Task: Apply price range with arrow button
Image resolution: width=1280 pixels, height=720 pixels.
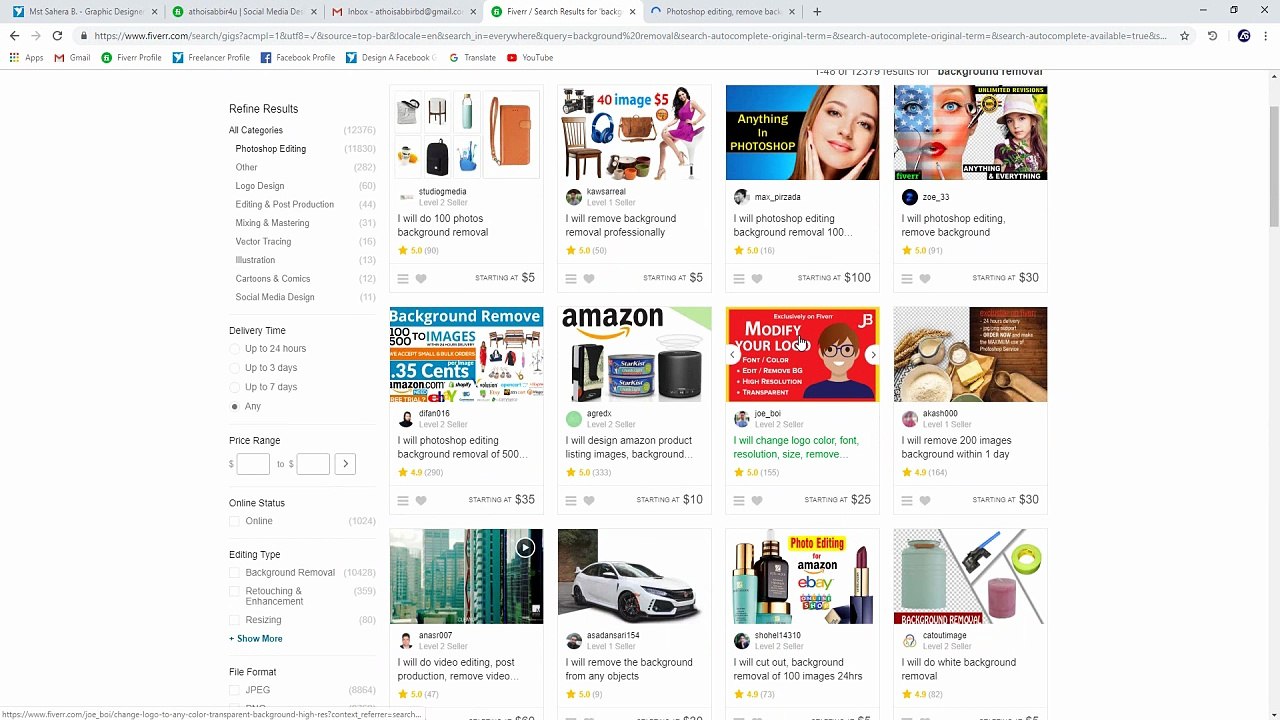Action: 345,463
